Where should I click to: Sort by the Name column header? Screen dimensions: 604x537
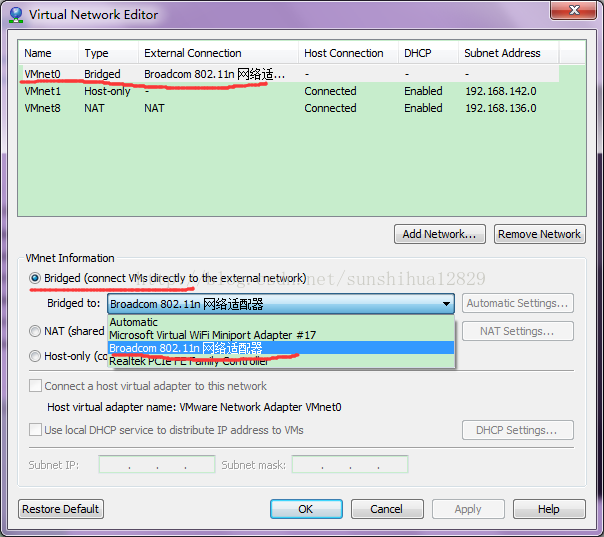click(x=49, y=53)
